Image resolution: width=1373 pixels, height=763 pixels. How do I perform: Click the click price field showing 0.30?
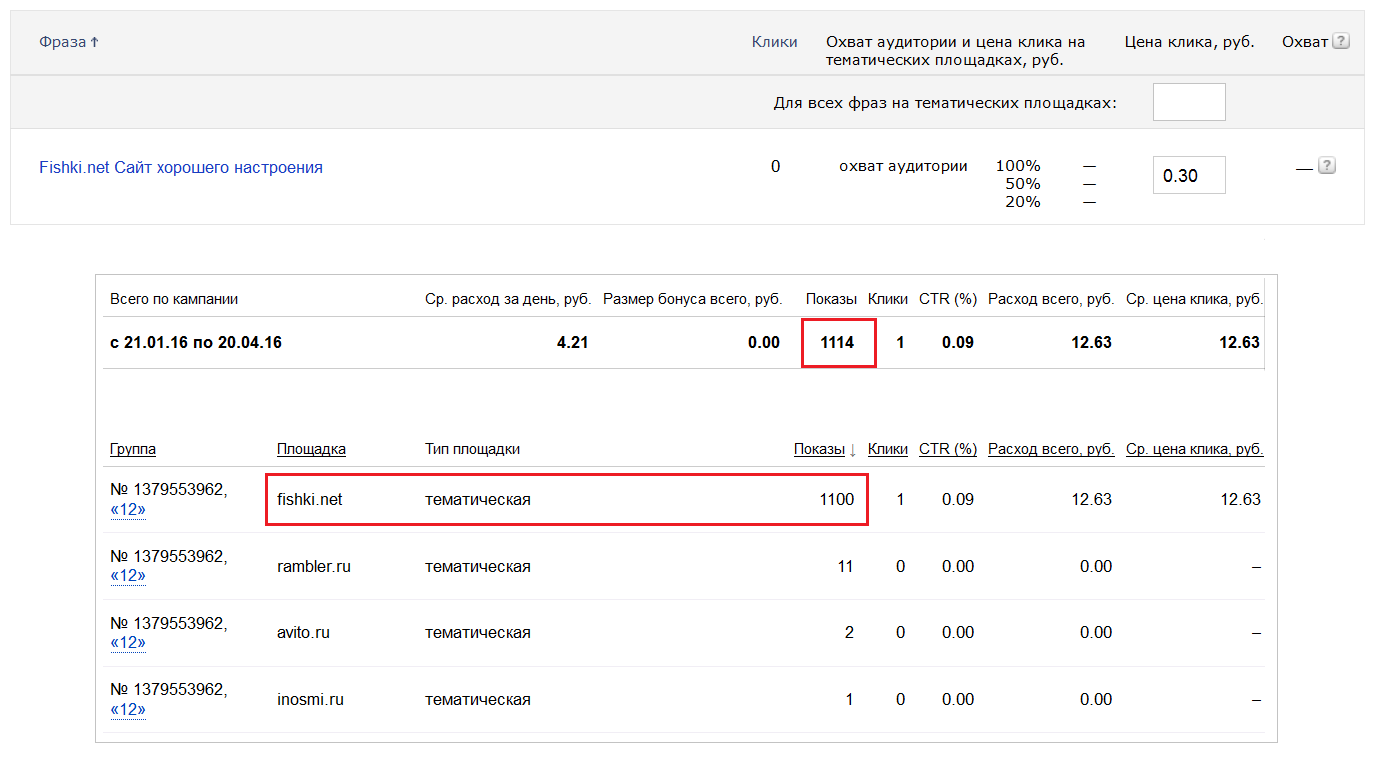[1188, 175]
